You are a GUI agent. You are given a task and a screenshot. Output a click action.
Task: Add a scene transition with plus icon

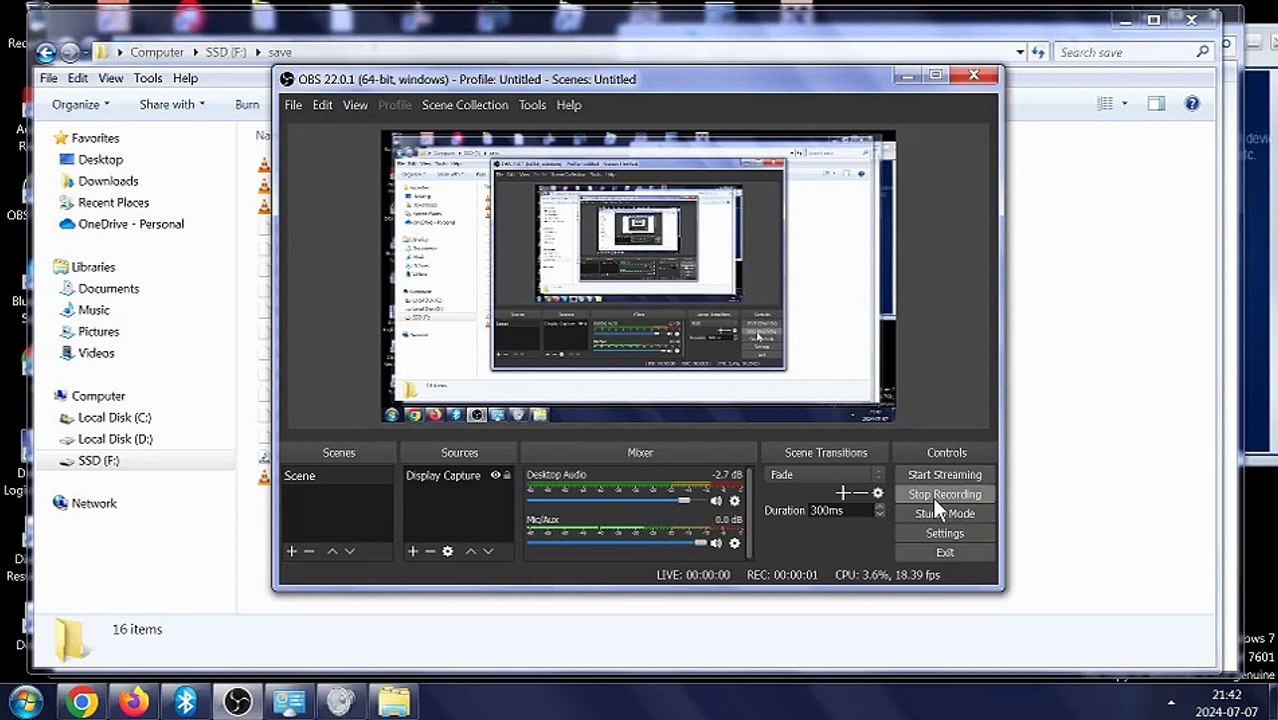click(843, 493)
